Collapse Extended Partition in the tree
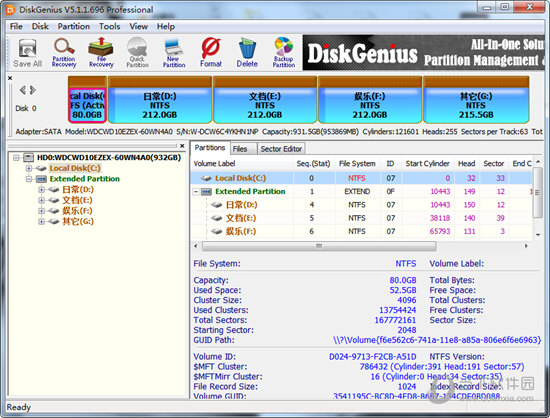The height and width of the screenshot is (418, 550). (x=29, y=179)
